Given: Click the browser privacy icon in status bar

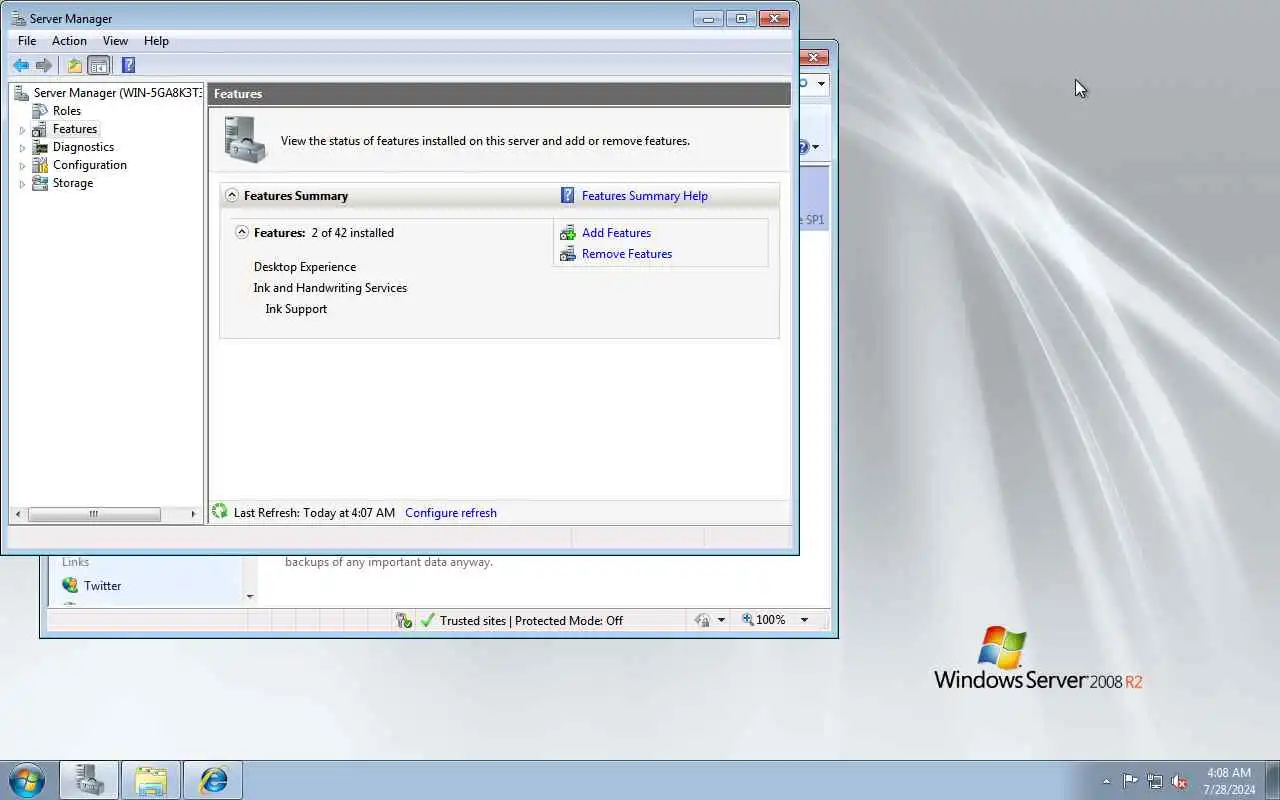Looking at the screenshot, I should (x=702, y=620).
